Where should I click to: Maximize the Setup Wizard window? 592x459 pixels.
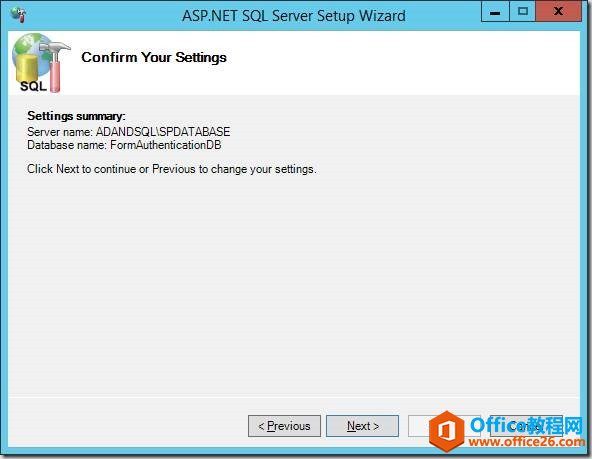pos(522,12)
